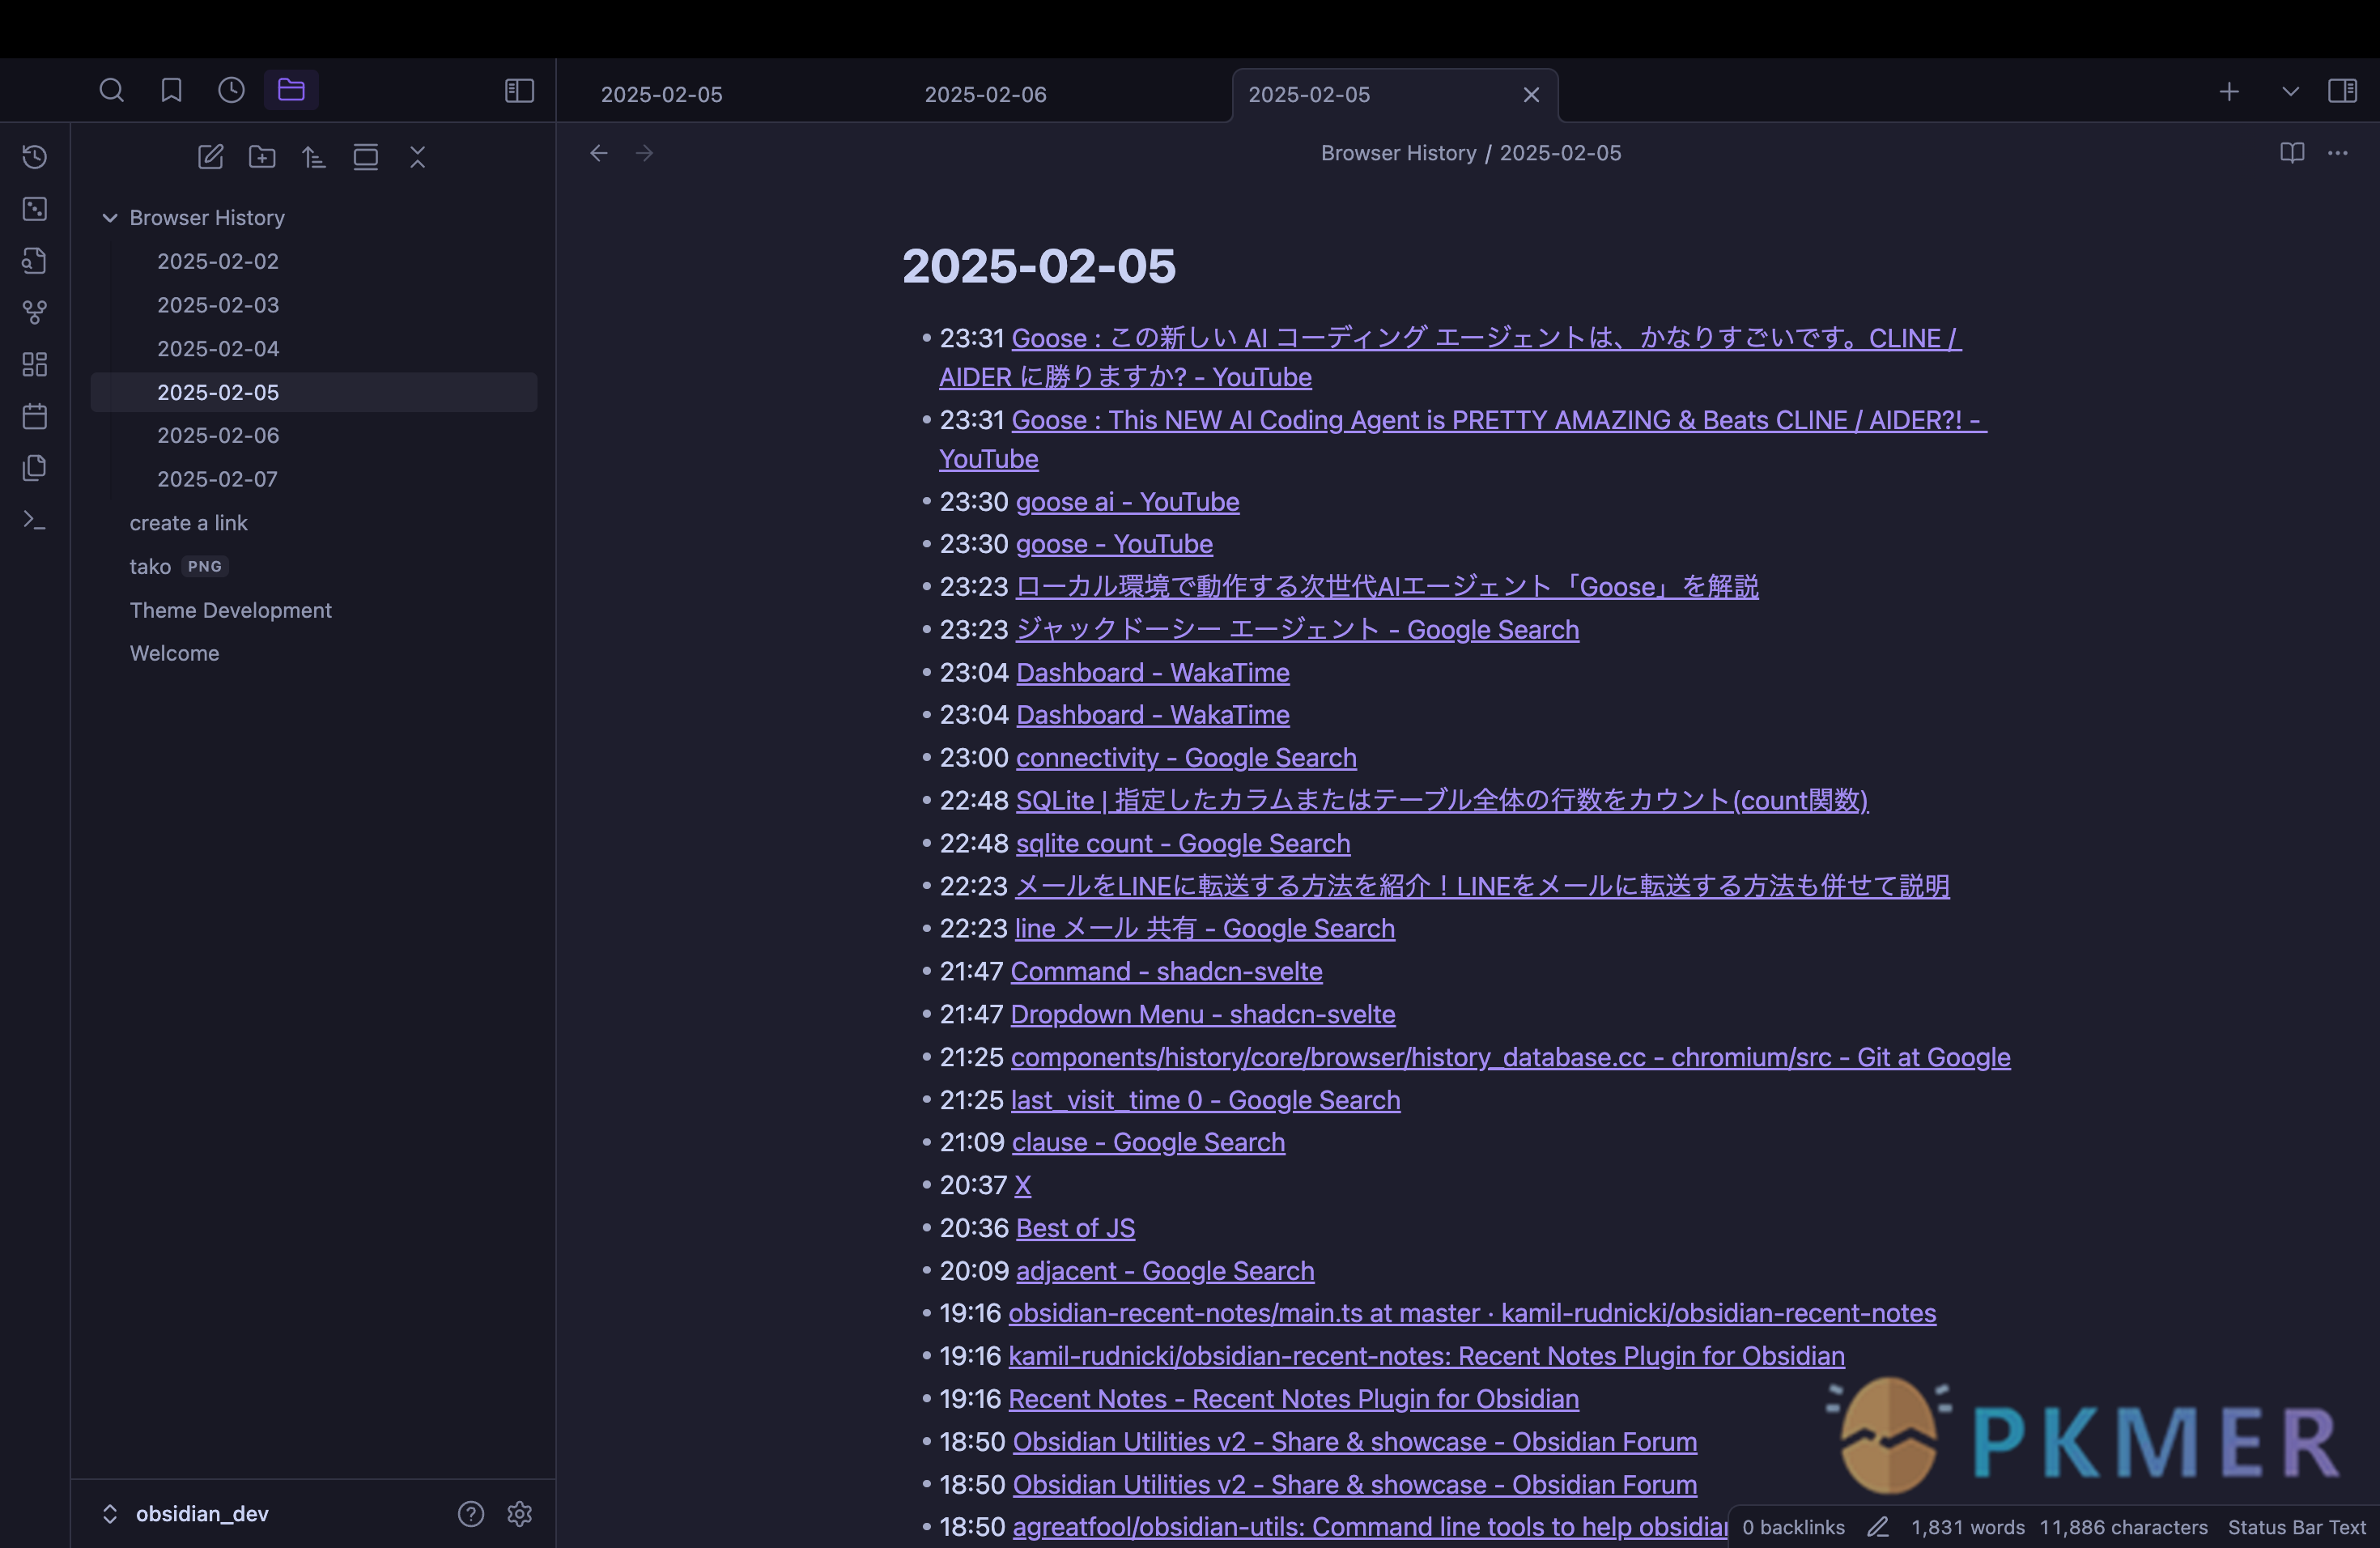Open the ribbon file-with-shape icon

pos(35,261)
